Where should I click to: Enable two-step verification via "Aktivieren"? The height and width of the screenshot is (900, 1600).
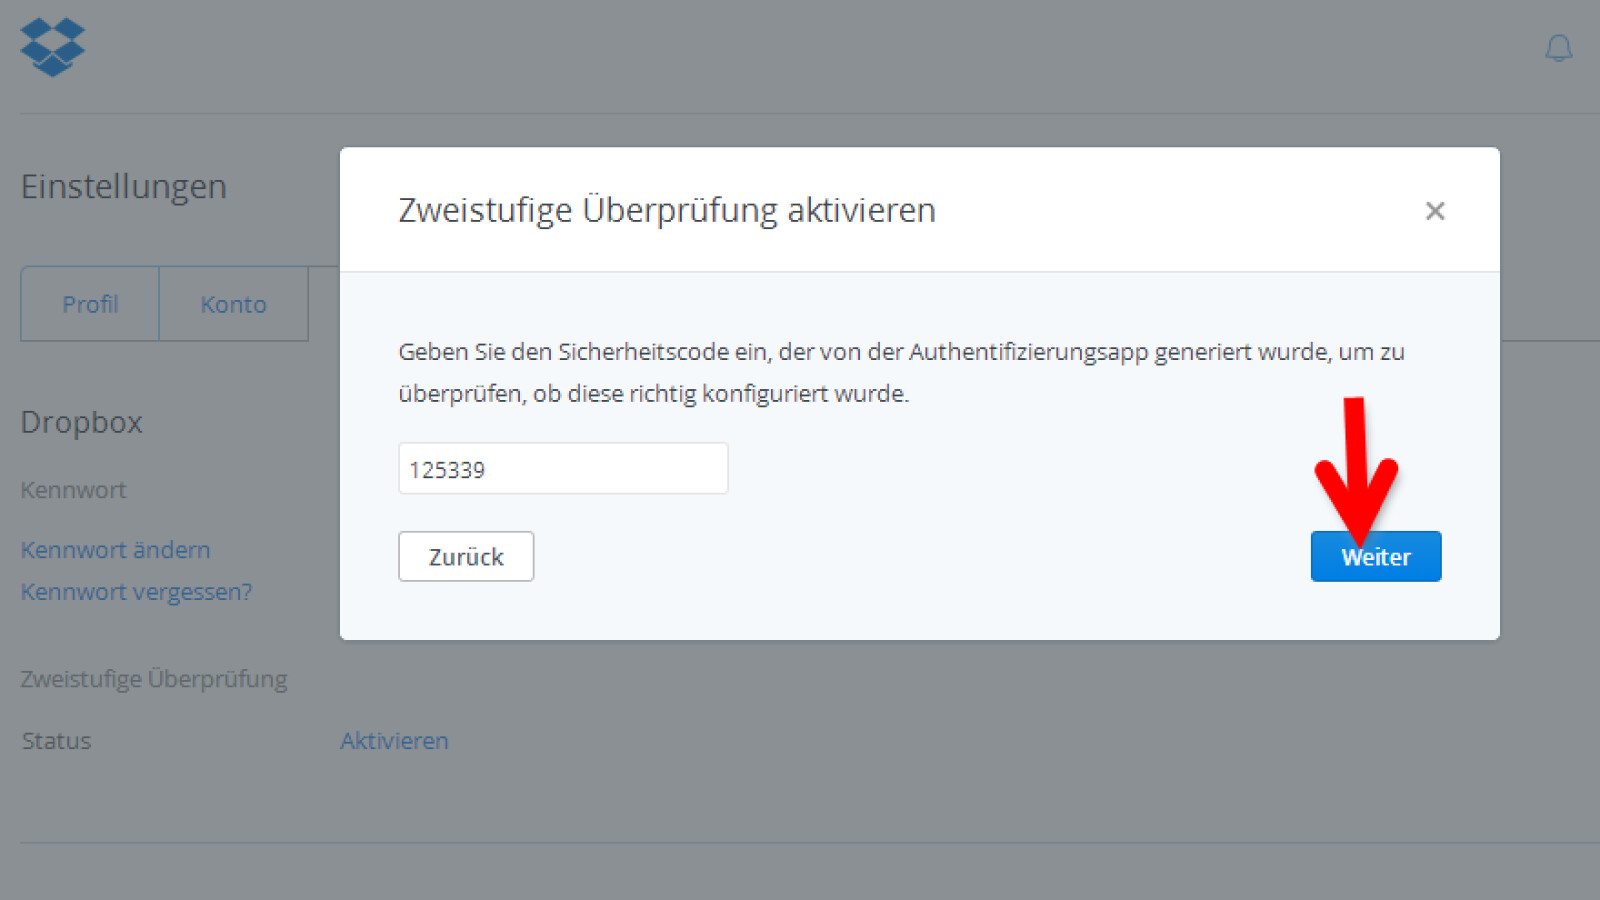pos(394,740)
